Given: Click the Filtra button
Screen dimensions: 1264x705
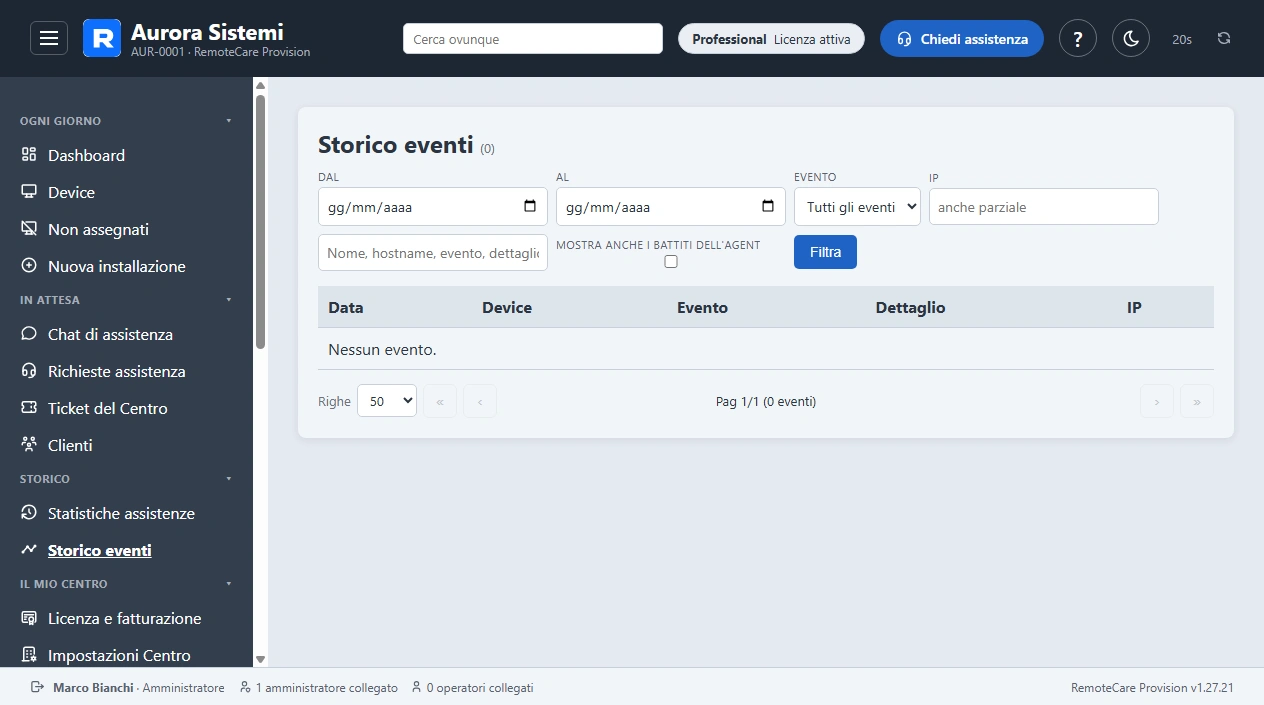Looking at the screenshot, I should (825, 252).
